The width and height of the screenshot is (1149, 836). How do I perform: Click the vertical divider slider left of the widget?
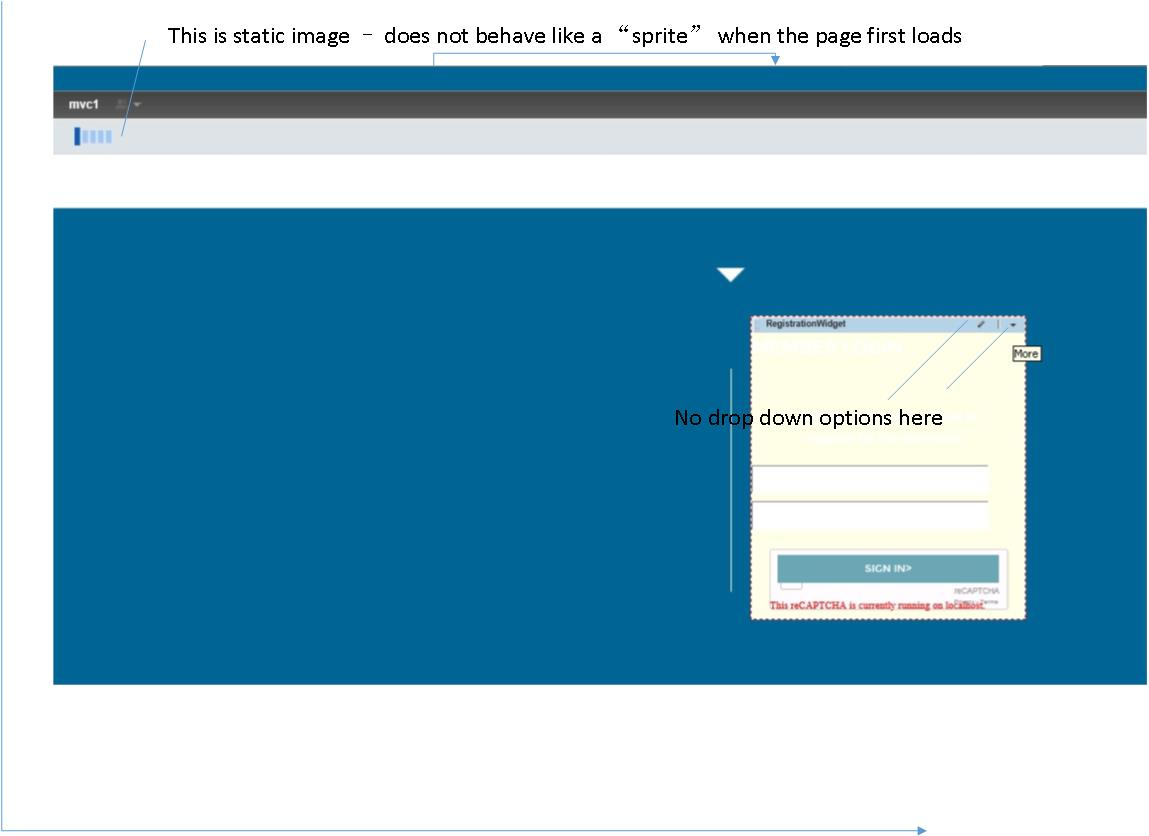(733, 480)
